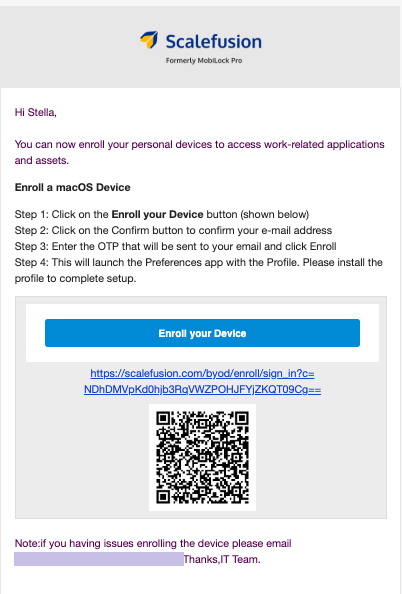
Task: Click the bold 'Enroll your Device' text in Step 1
Action: pos(157,214)
